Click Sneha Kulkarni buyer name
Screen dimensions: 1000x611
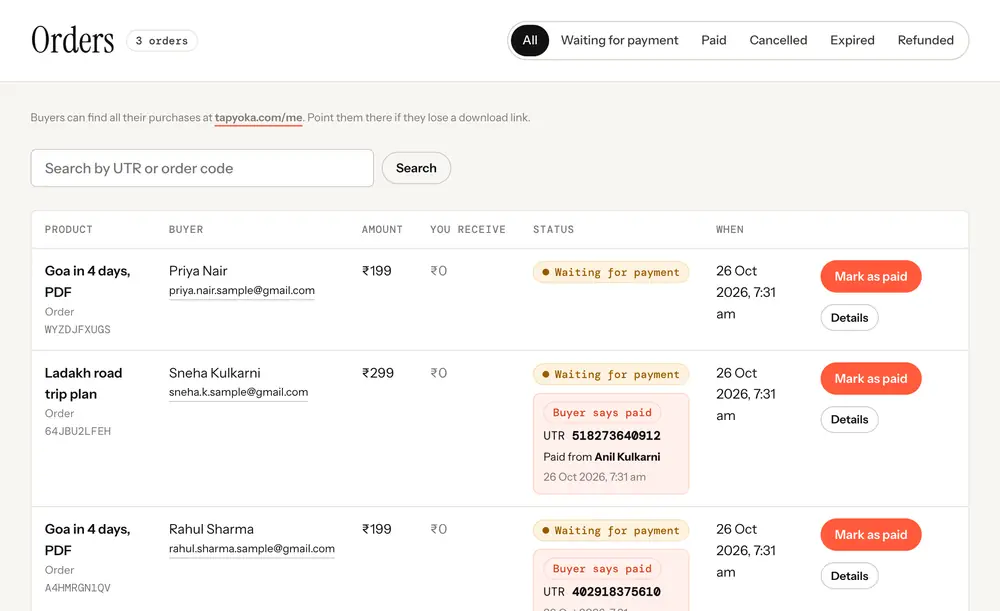pyautogui.click(x=214, y=373)
